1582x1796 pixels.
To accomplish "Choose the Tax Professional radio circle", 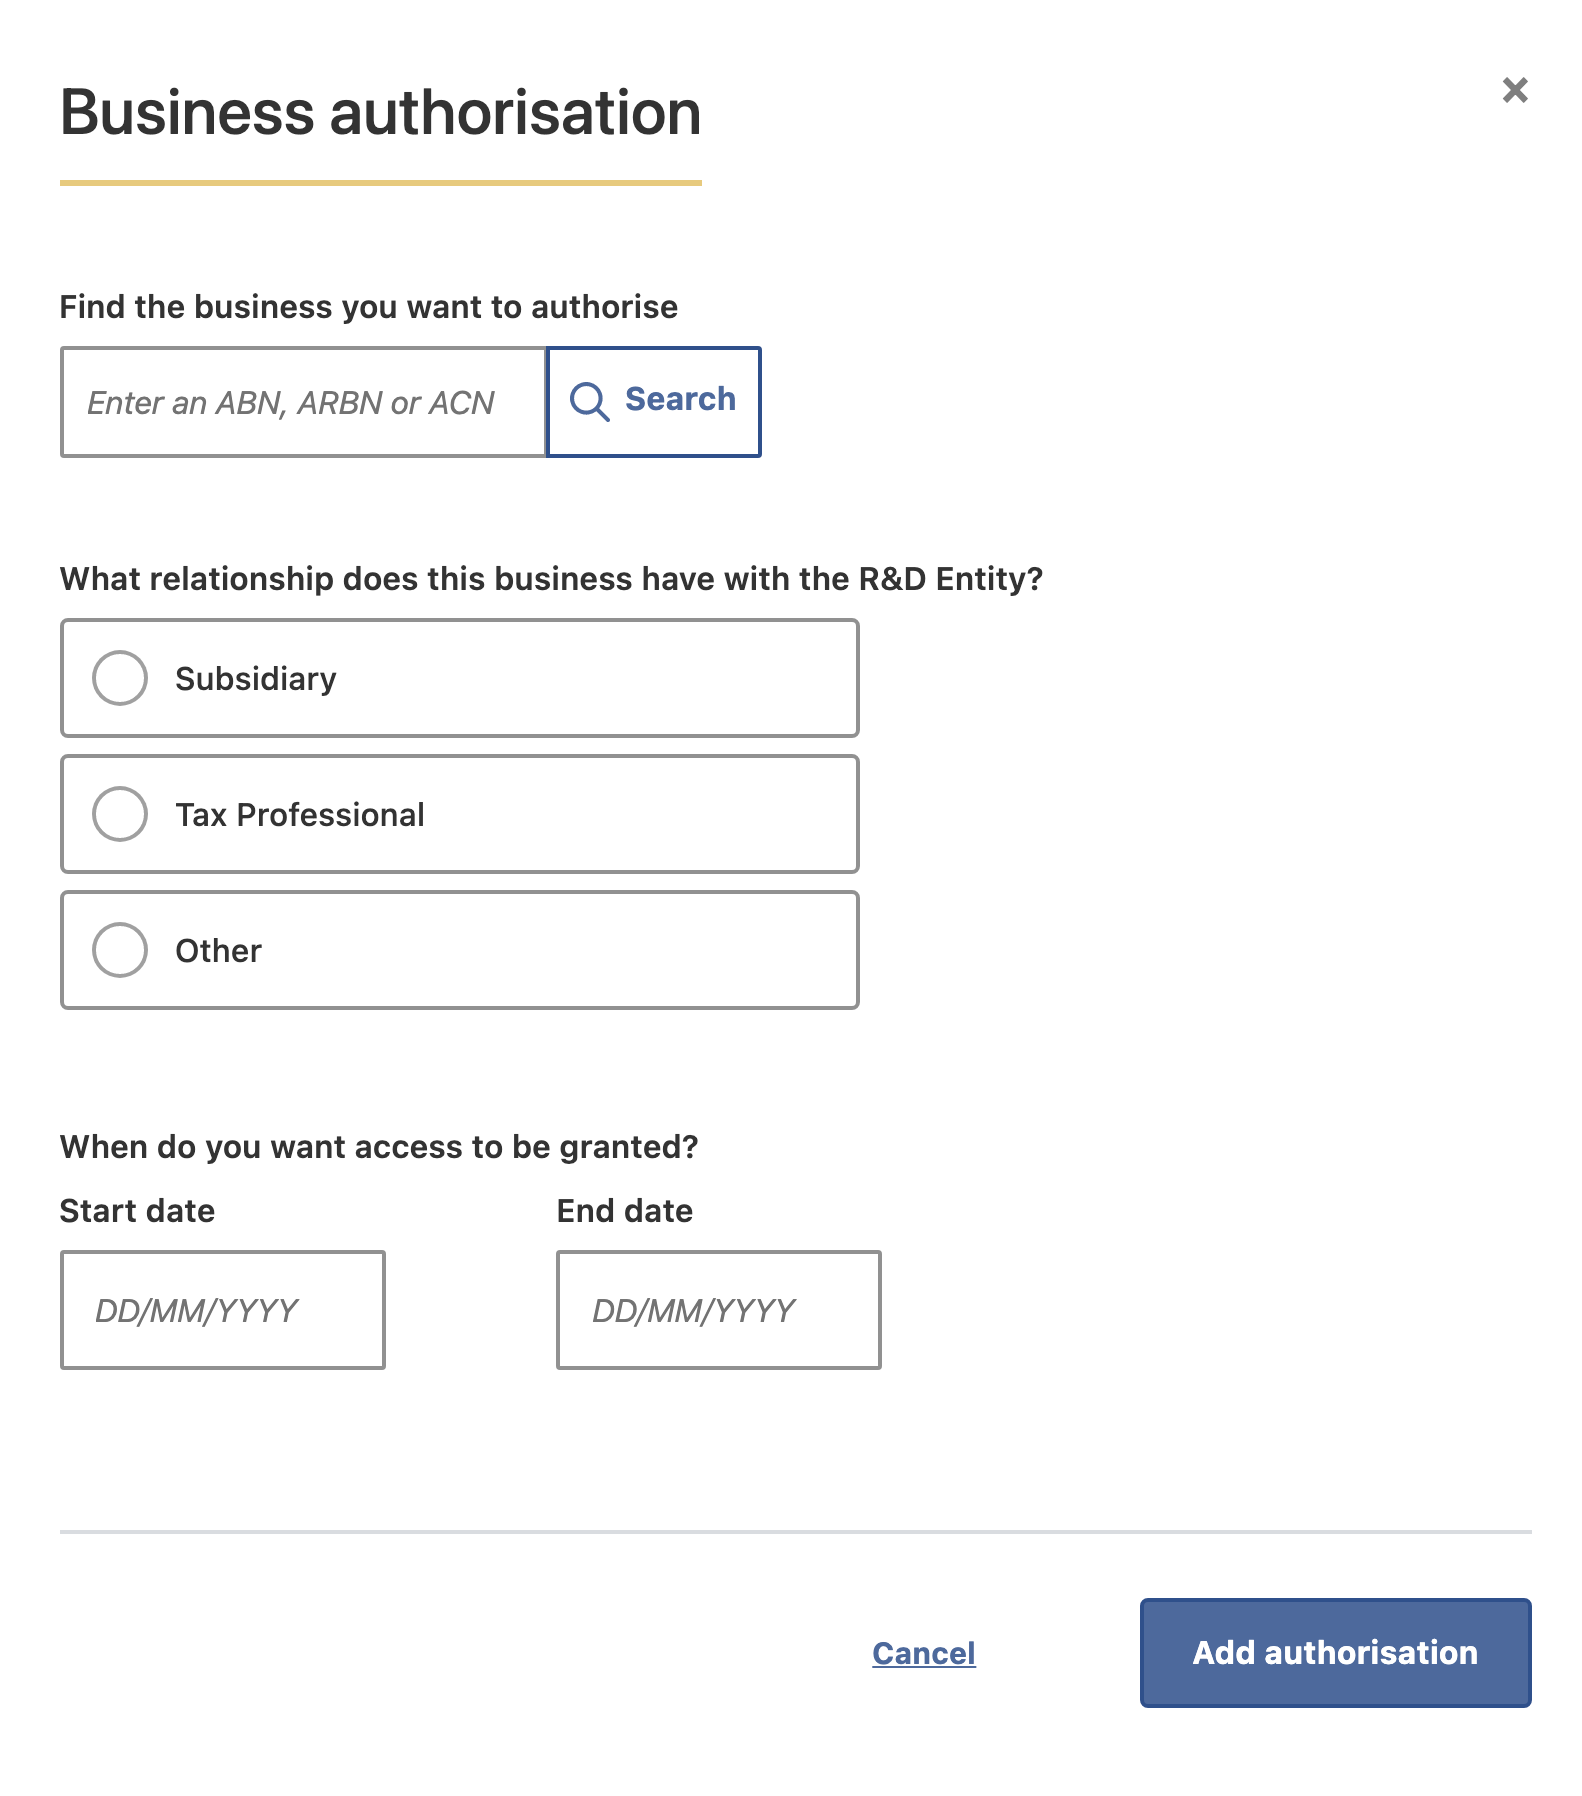I will [x=120, y=814].
